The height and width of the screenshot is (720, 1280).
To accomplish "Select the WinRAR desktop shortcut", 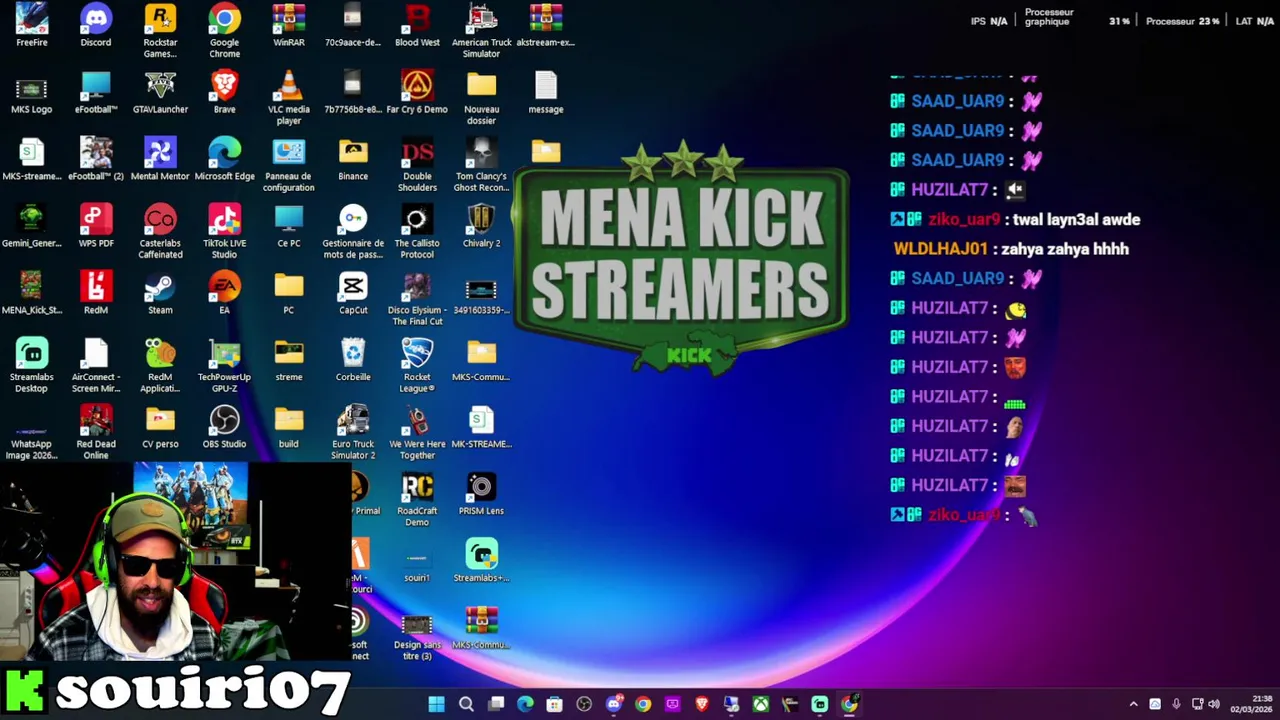I will (289, 26).
